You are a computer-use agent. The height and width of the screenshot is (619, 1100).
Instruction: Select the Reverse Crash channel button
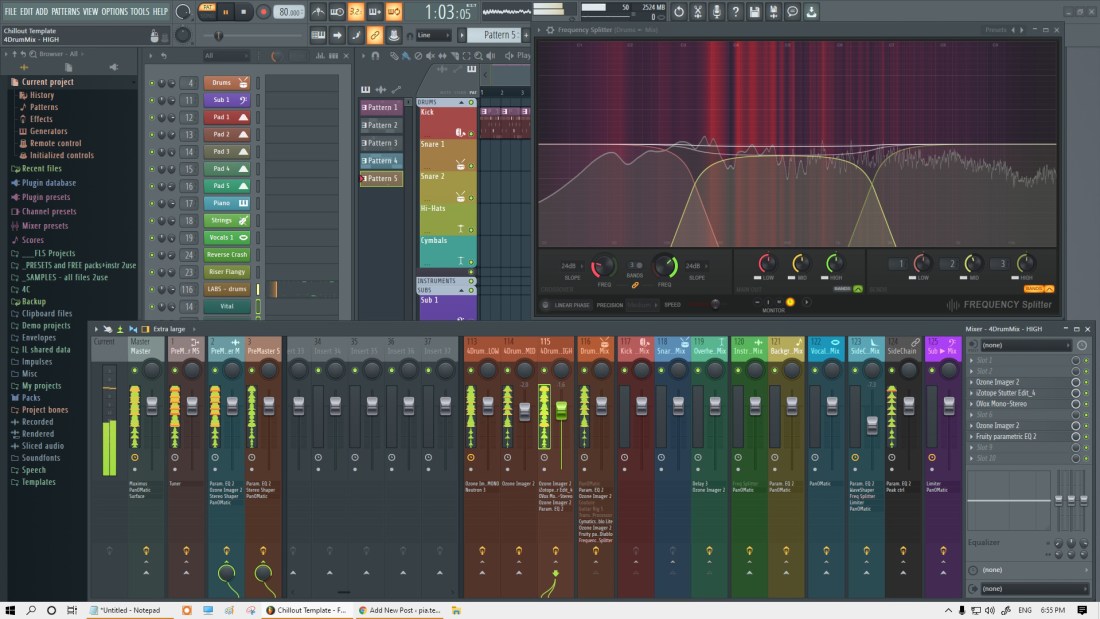click(x=227, y=255)
